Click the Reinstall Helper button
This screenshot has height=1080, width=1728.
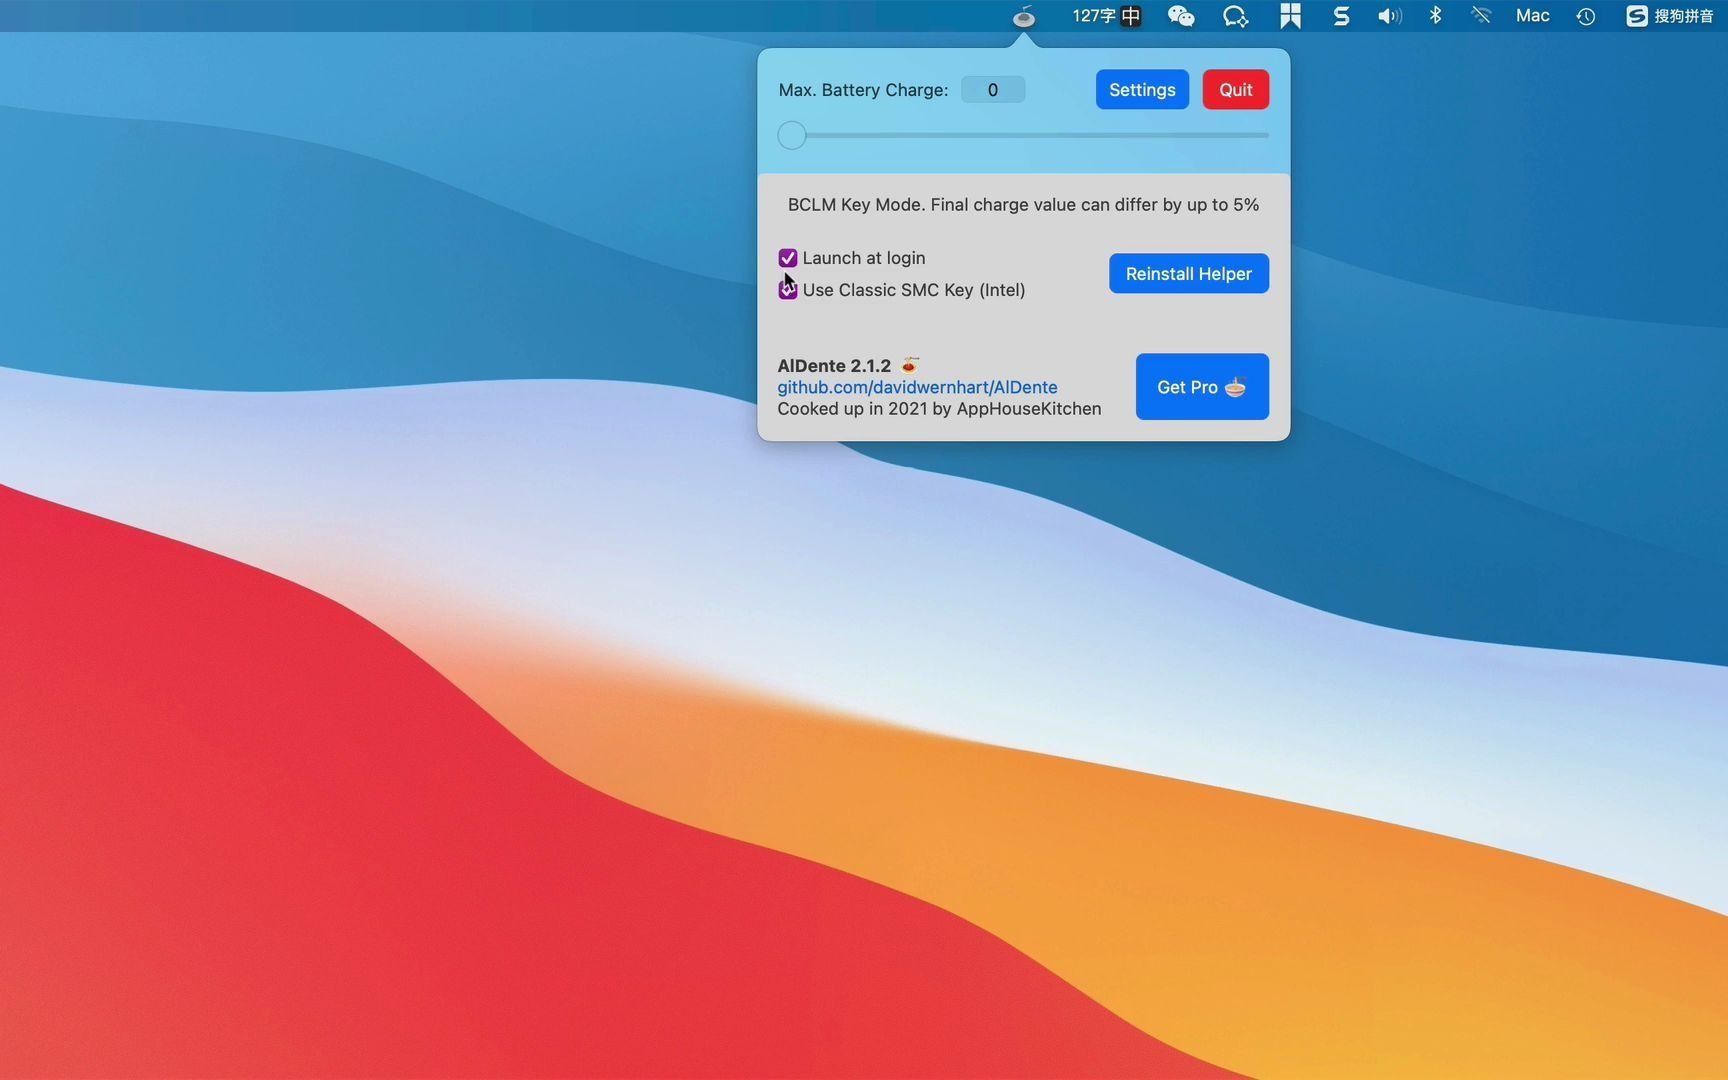point(1189,273)
